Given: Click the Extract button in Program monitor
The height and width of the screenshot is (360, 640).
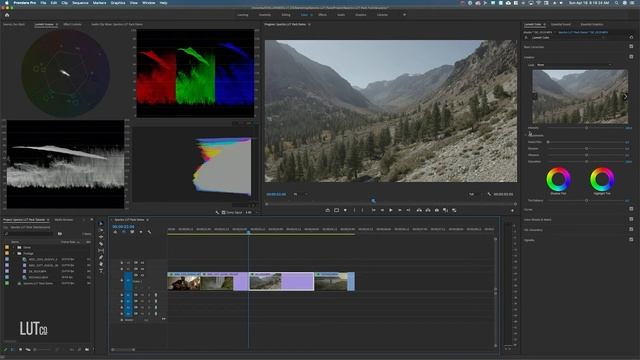Looking at the screenshot, I should [428, 210].
